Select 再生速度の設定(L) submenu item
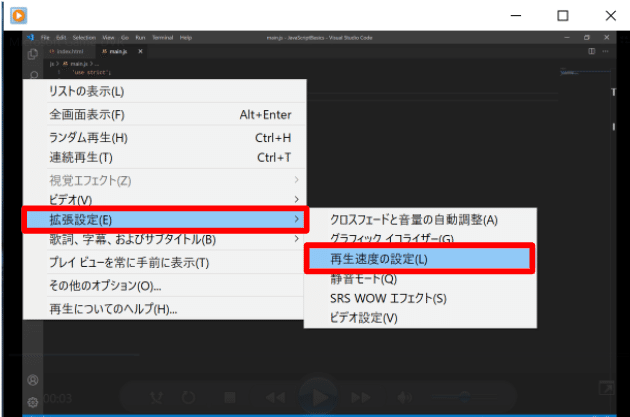 point(419,259)
